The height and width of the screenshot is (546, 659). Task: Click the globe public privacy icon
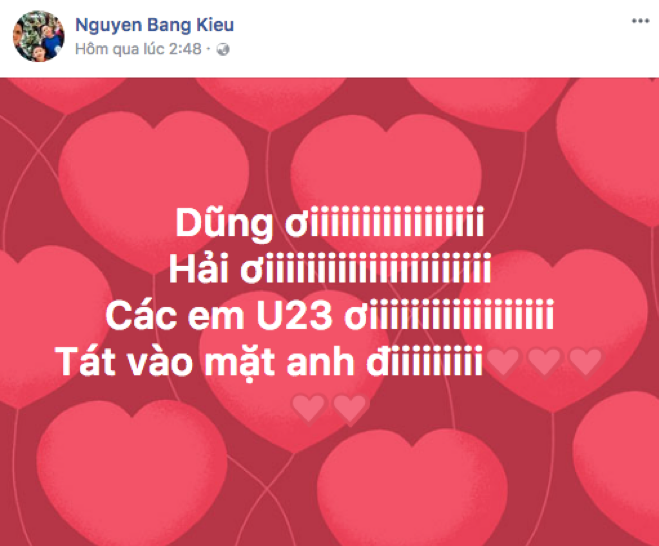click(x=223, y=50)
